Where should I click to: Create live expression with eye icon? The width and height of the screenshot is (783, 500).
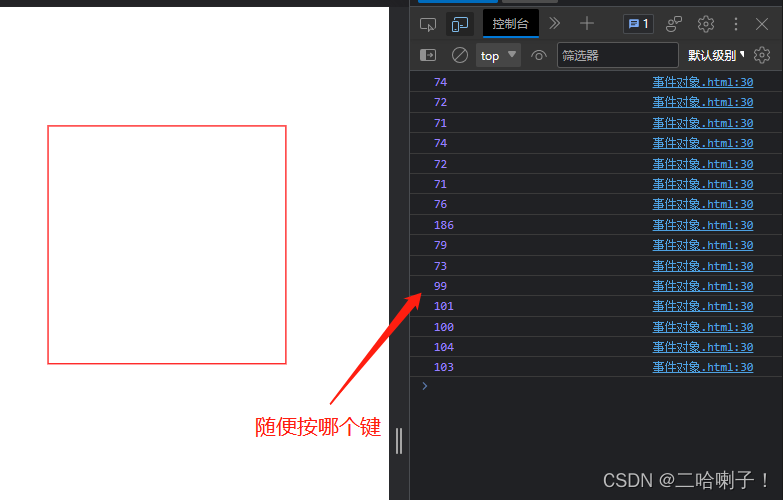tap(538, 55)
